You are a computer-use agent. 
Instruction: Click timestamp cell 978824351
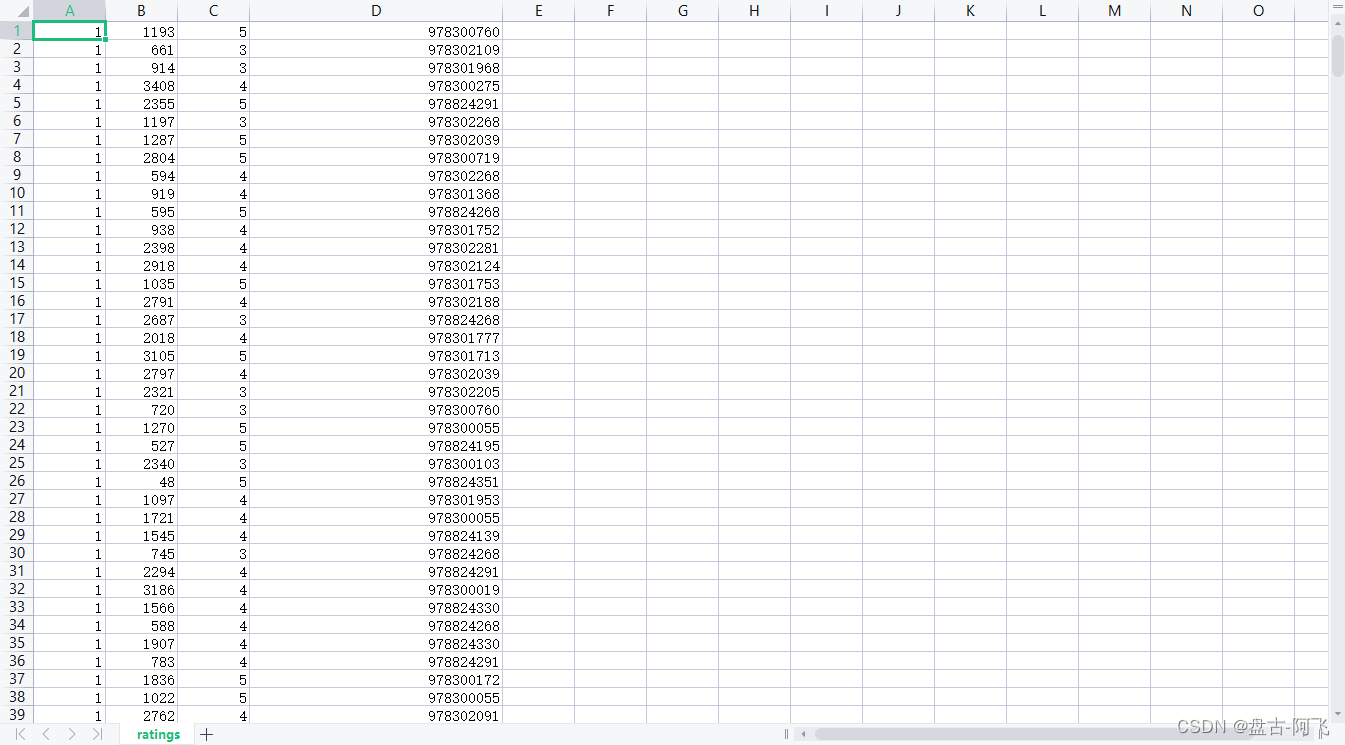point(376,482)
